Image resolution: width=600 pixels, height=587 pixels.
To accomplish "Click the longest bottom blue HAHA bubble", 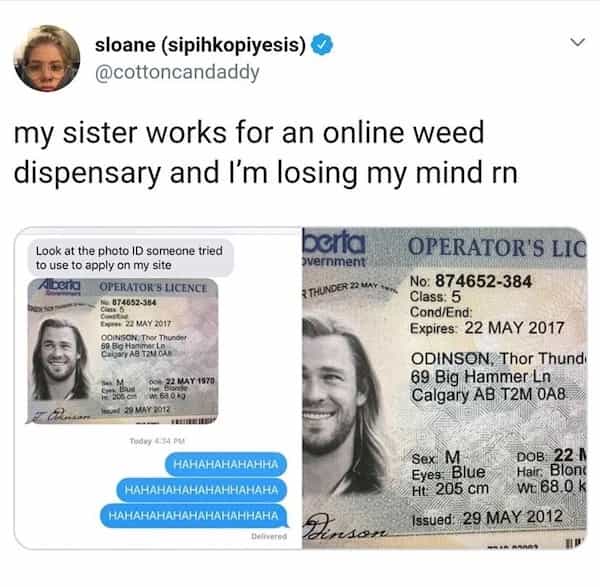I will [x=193, y=515].
